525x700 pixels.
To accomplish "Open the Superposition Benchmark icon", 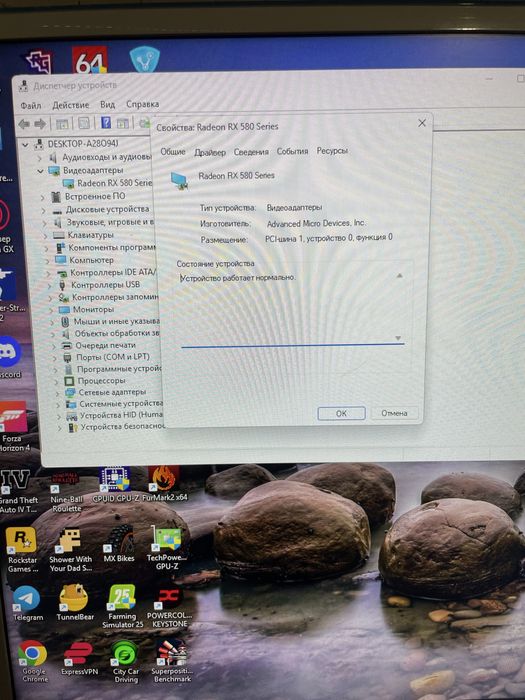I will pos(172,661).
